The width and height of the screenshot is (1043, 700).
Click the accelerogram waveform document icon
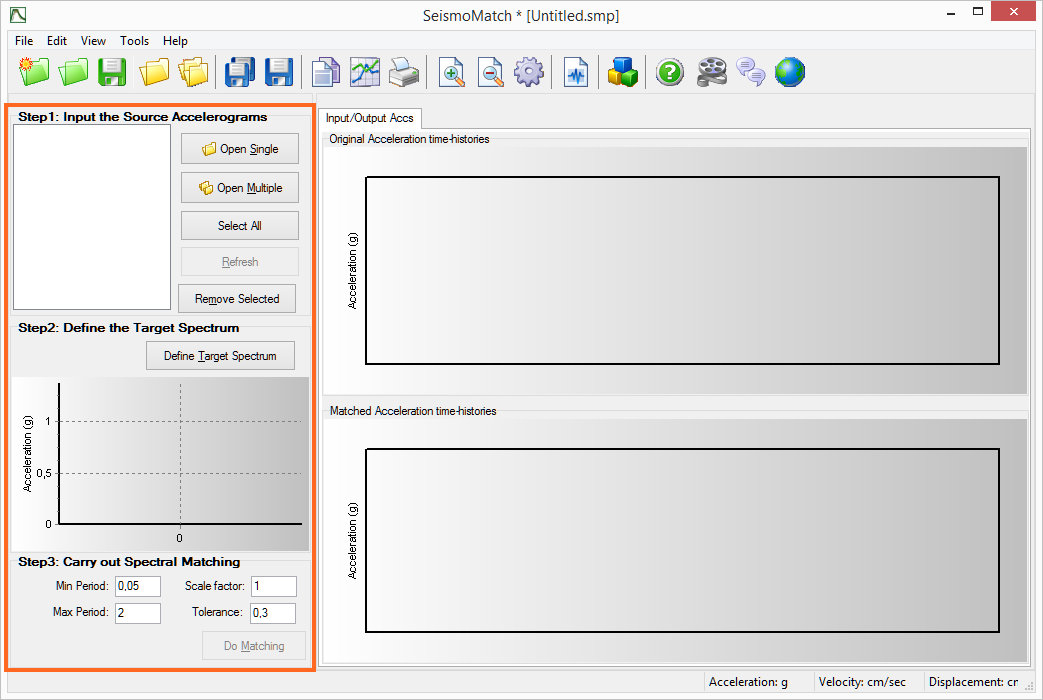[x=576, y=72]
